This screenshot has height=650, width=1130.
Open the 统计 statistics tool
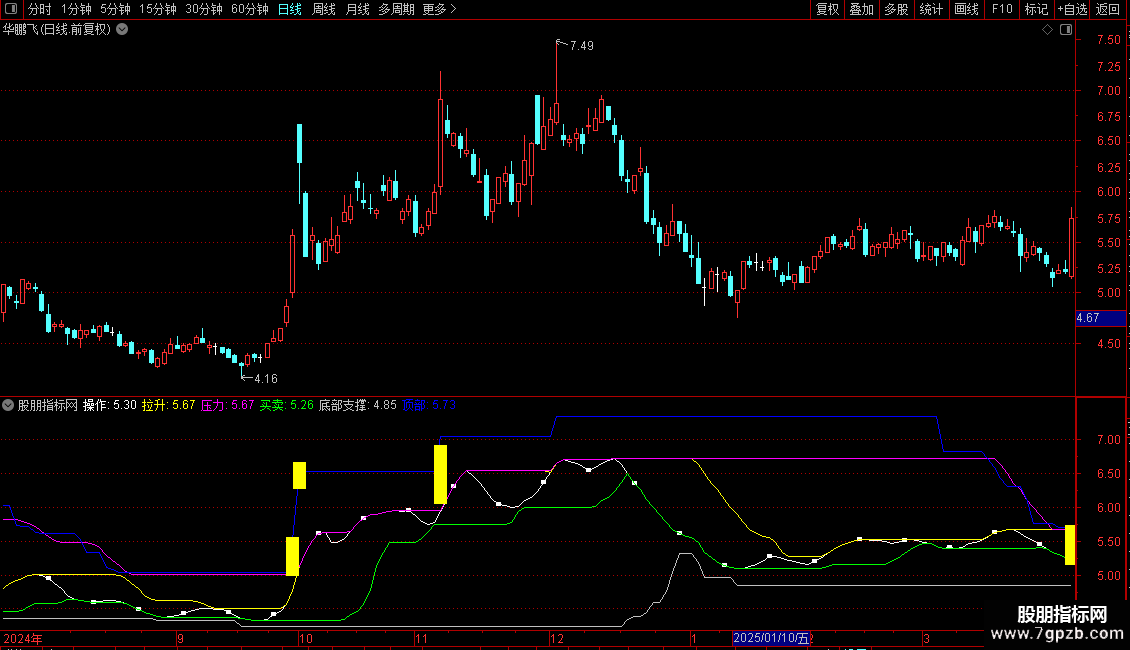click(x=931, y=9)
